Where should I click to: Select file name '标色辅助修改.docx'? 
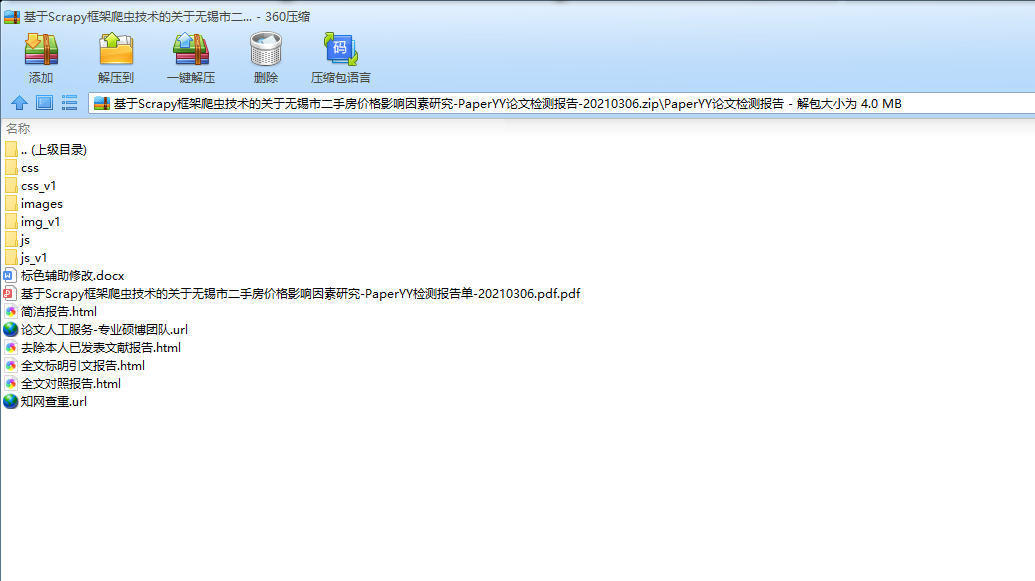(x=73, y=275)
